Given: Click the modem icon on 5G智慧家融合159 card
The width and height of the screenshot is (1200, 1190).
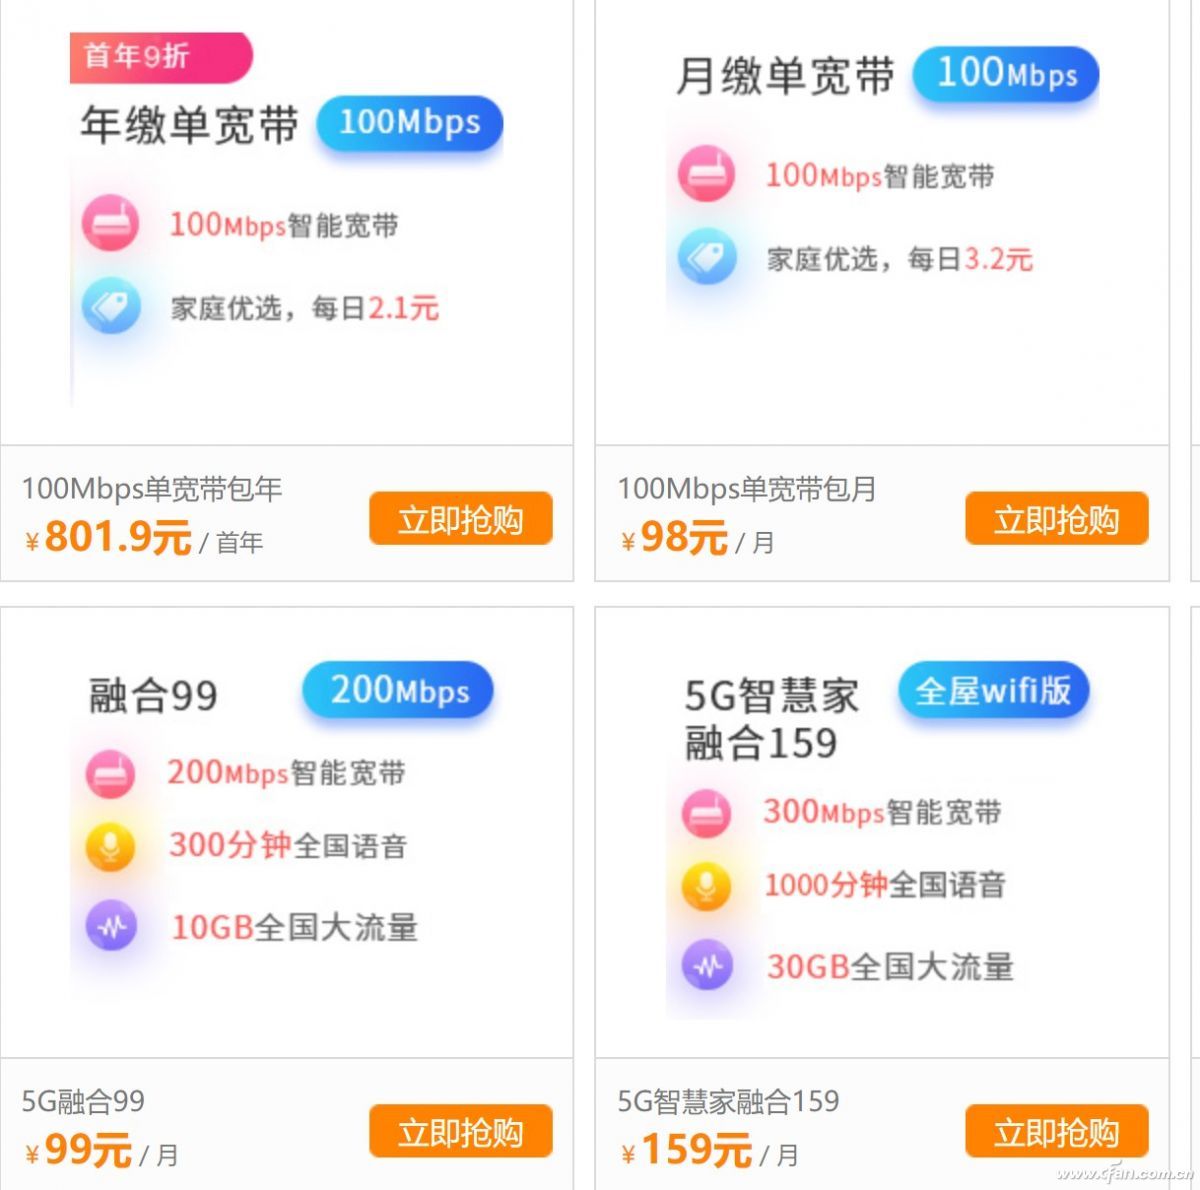Looking at the screenshot, I should (x=707, y=812).
